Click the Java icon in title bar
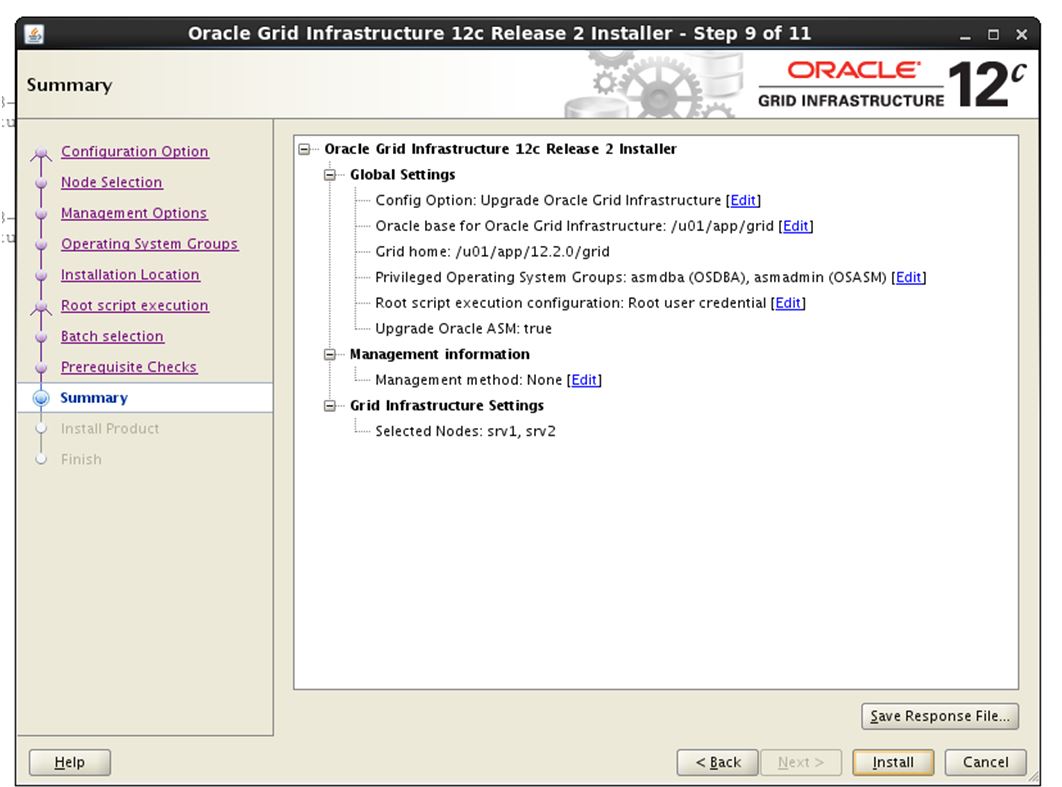Image resolution: width=1062 pixels, height=787 pixels. 34,33
